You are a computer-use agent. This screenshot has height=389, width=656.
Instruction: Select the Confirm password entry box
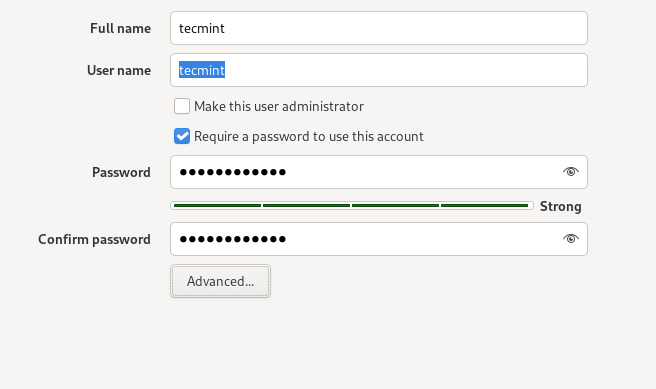379,239
